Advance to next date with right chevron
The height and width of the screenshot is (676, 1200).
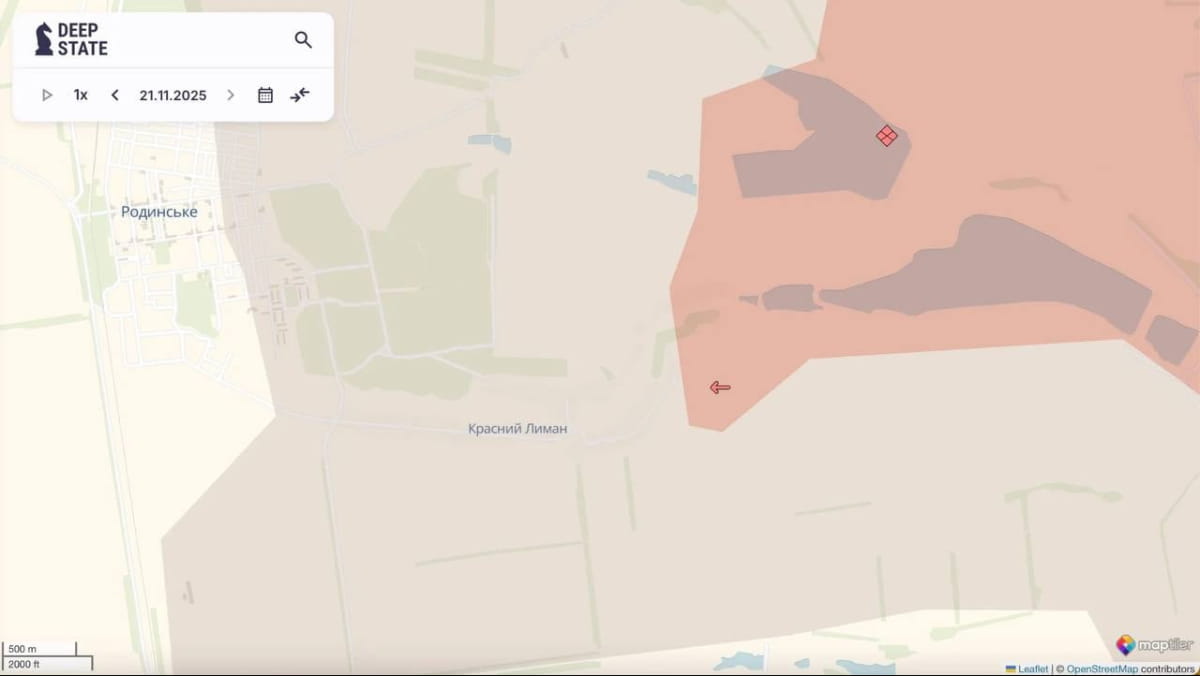coord(231,95)
